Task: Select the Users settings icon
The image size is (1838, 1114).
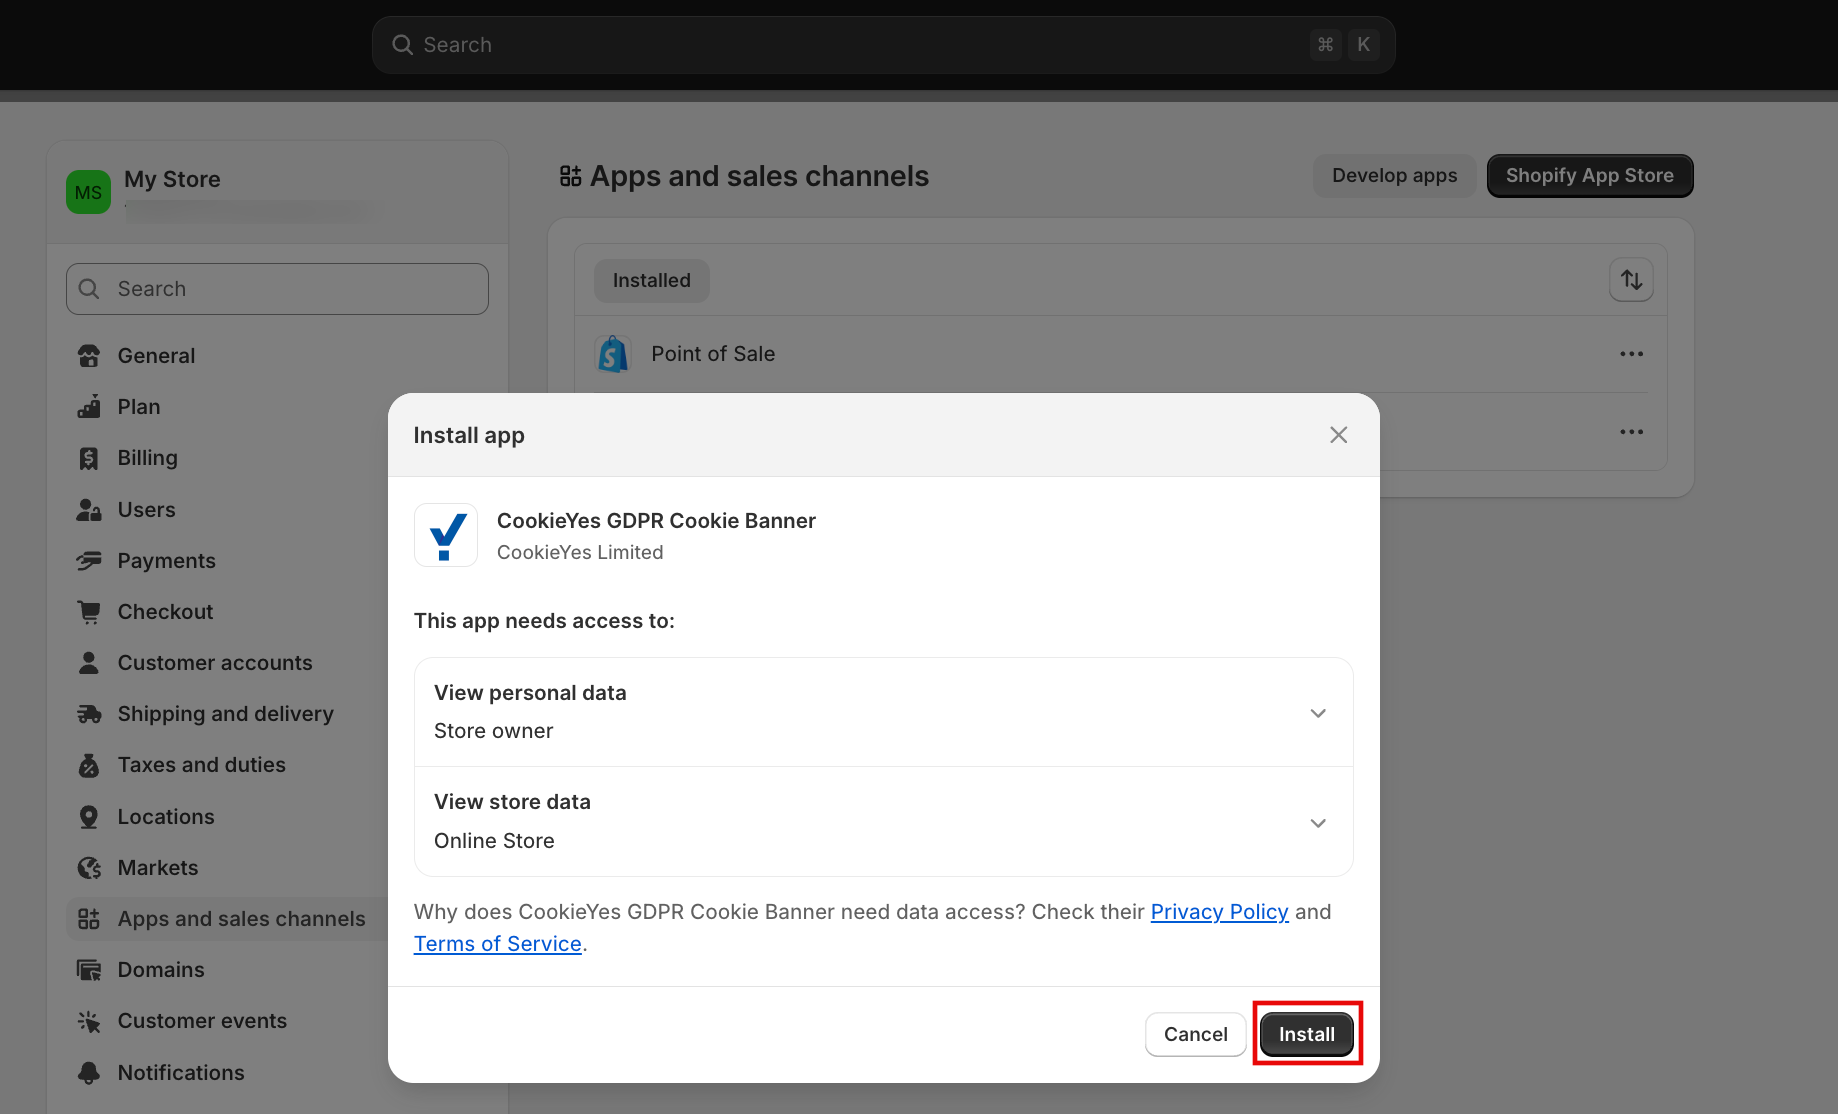Action: tap(89, 509)
